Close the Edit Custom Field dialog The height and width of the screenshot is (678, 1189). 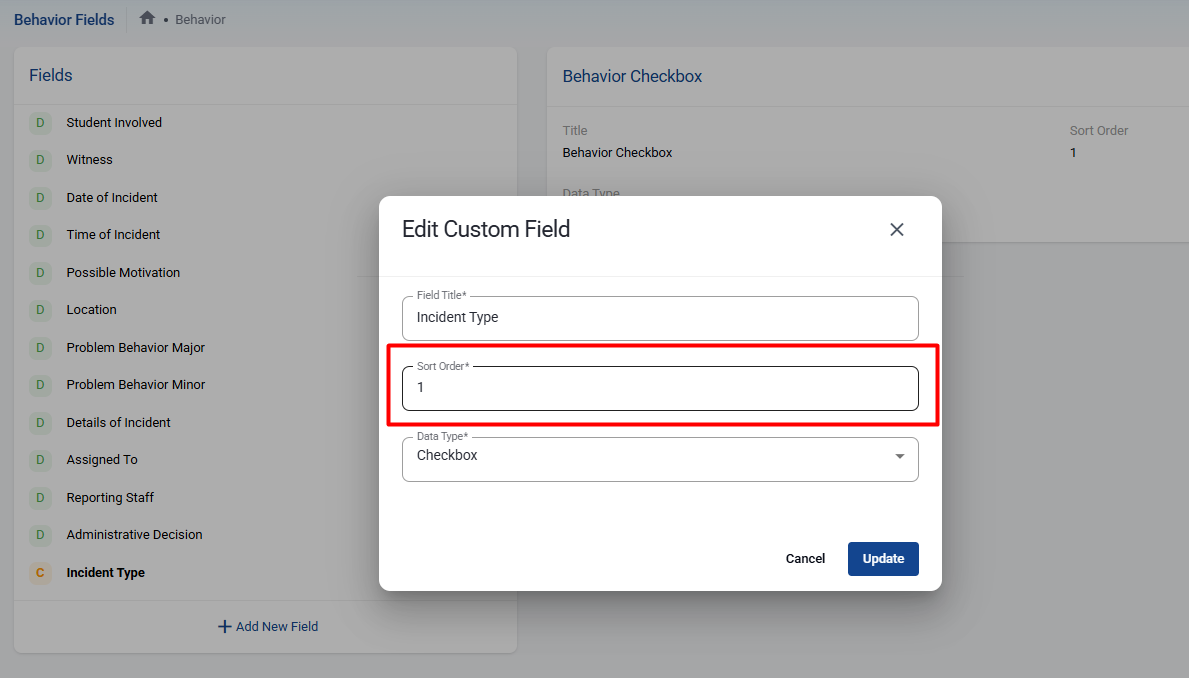coord(896,229)
